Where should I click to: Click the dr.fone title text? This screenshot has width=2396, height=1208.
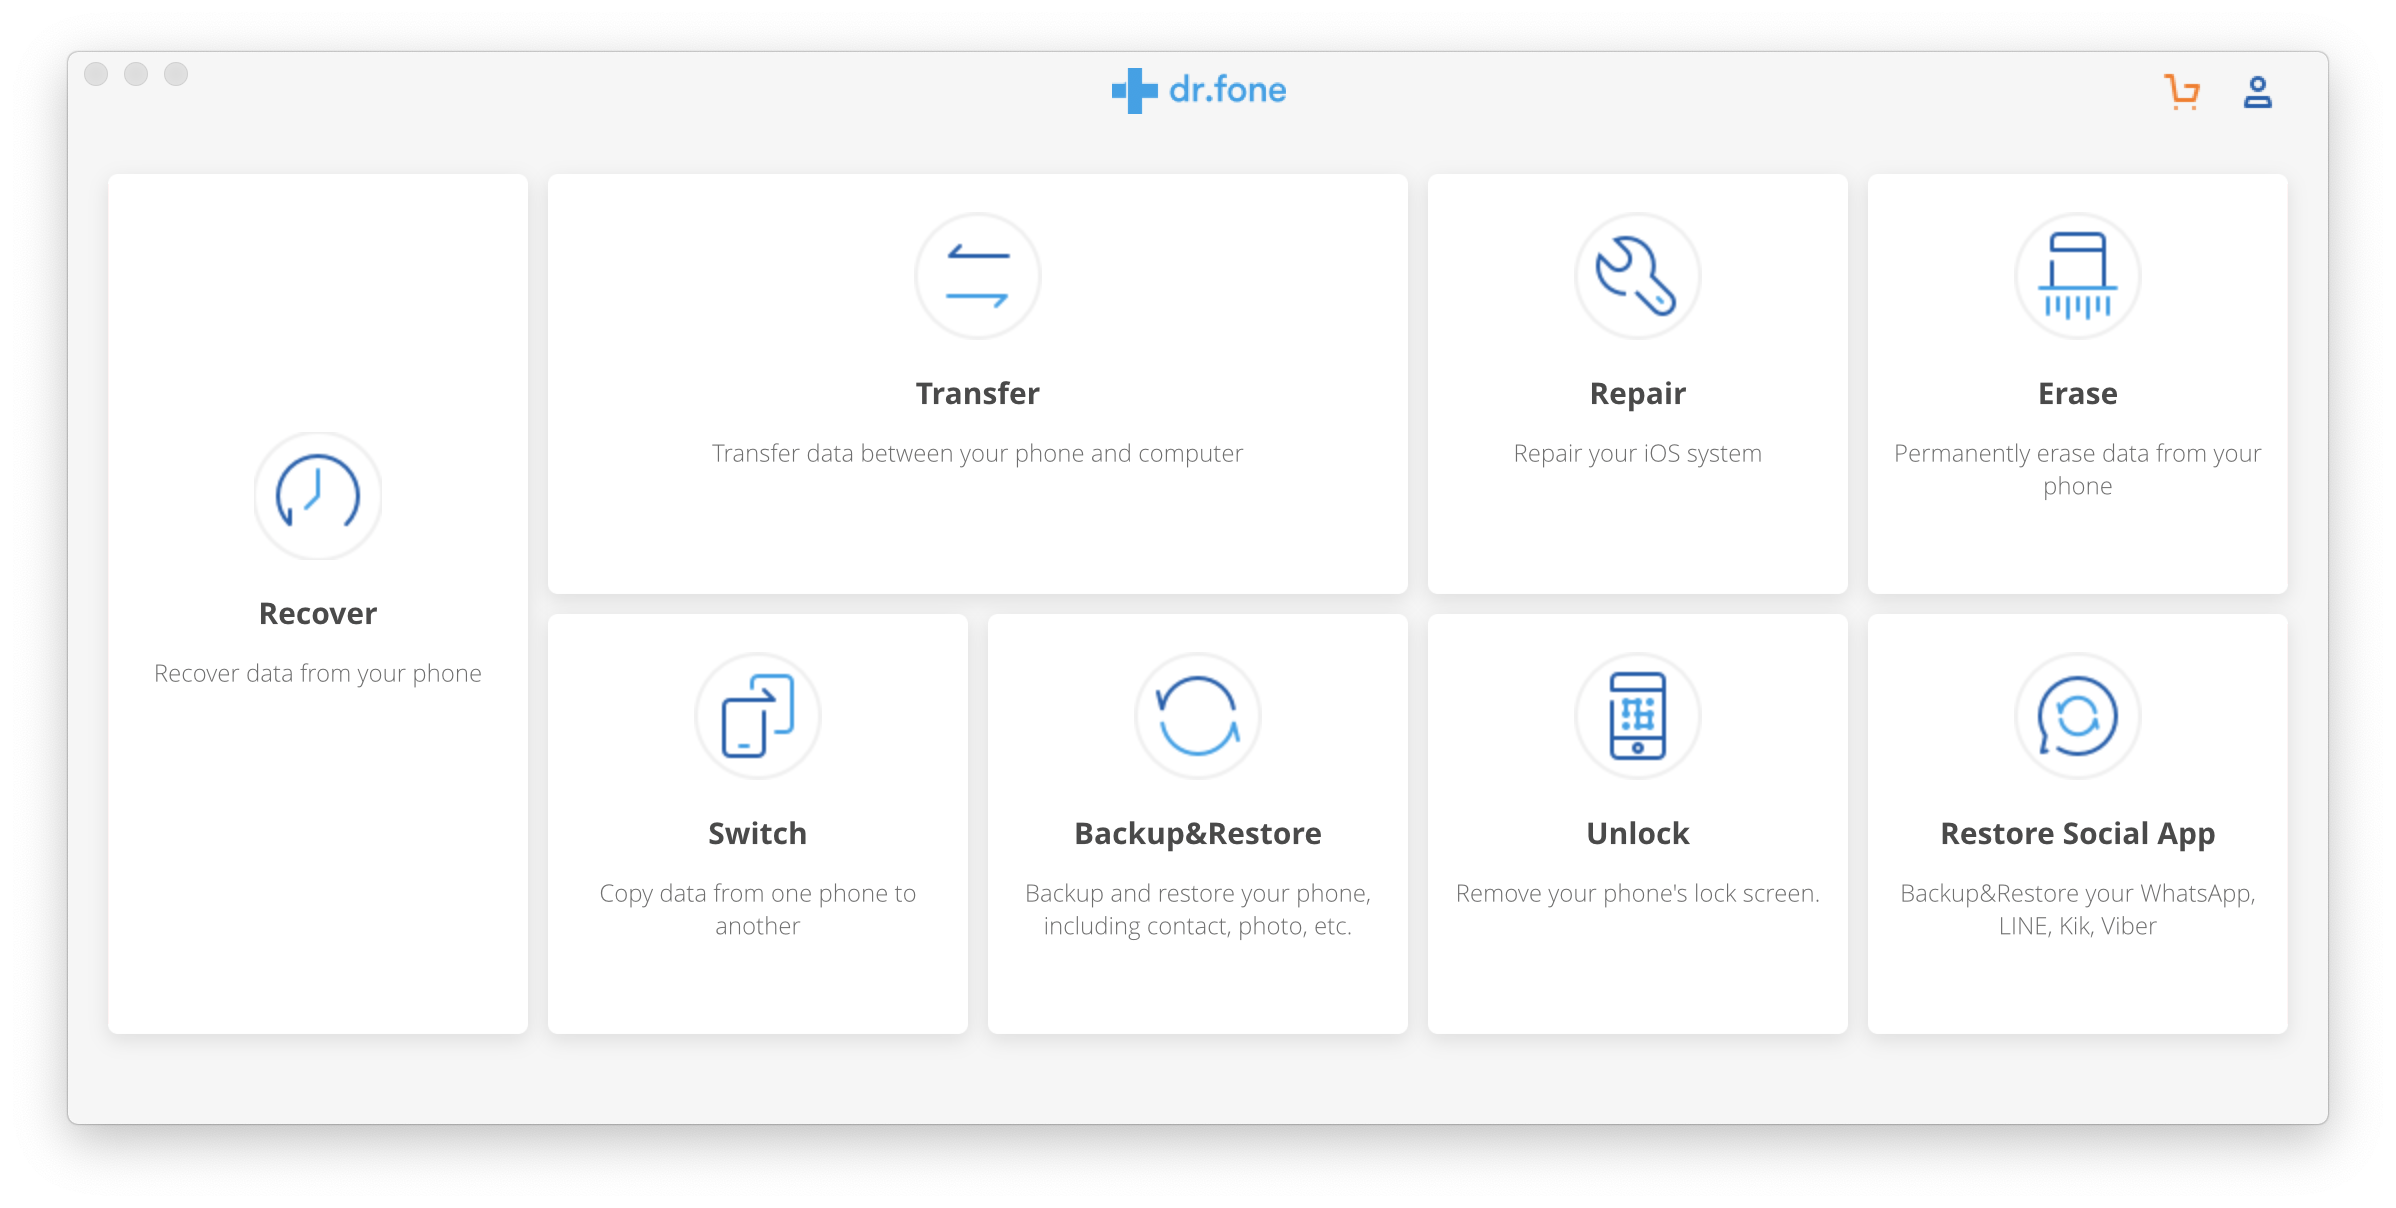pyautogui.click(x=1228, y=90)
